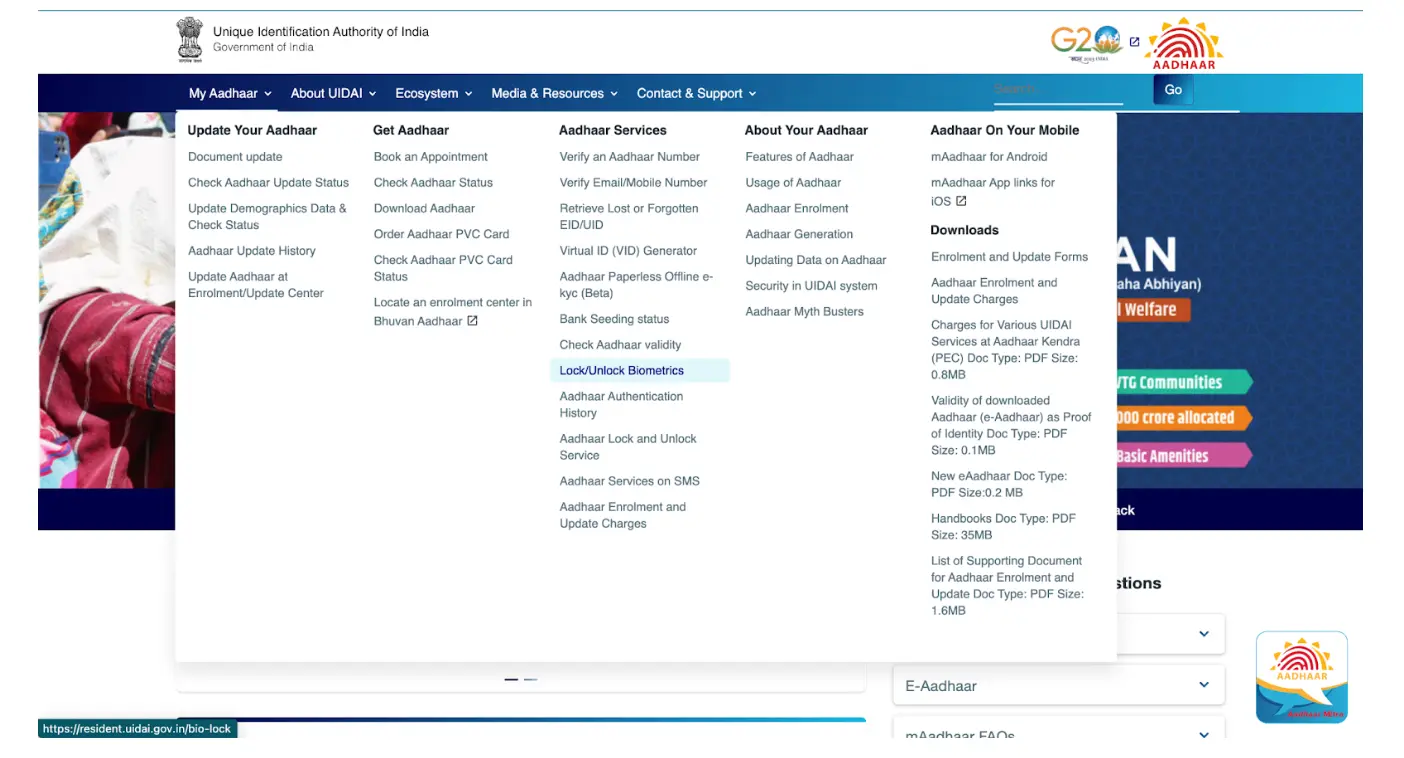
Task: Select highlighted Lock/Unlock Biometrics item
Action: (x=640, y=371)
